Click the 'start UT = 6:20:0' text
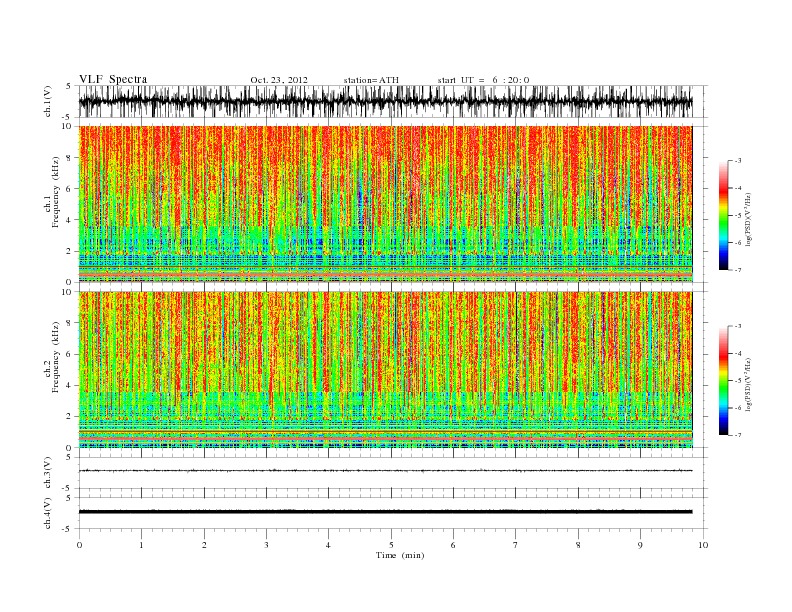The height and width of the screenshot is (612, 792). (x=483, y=80)
